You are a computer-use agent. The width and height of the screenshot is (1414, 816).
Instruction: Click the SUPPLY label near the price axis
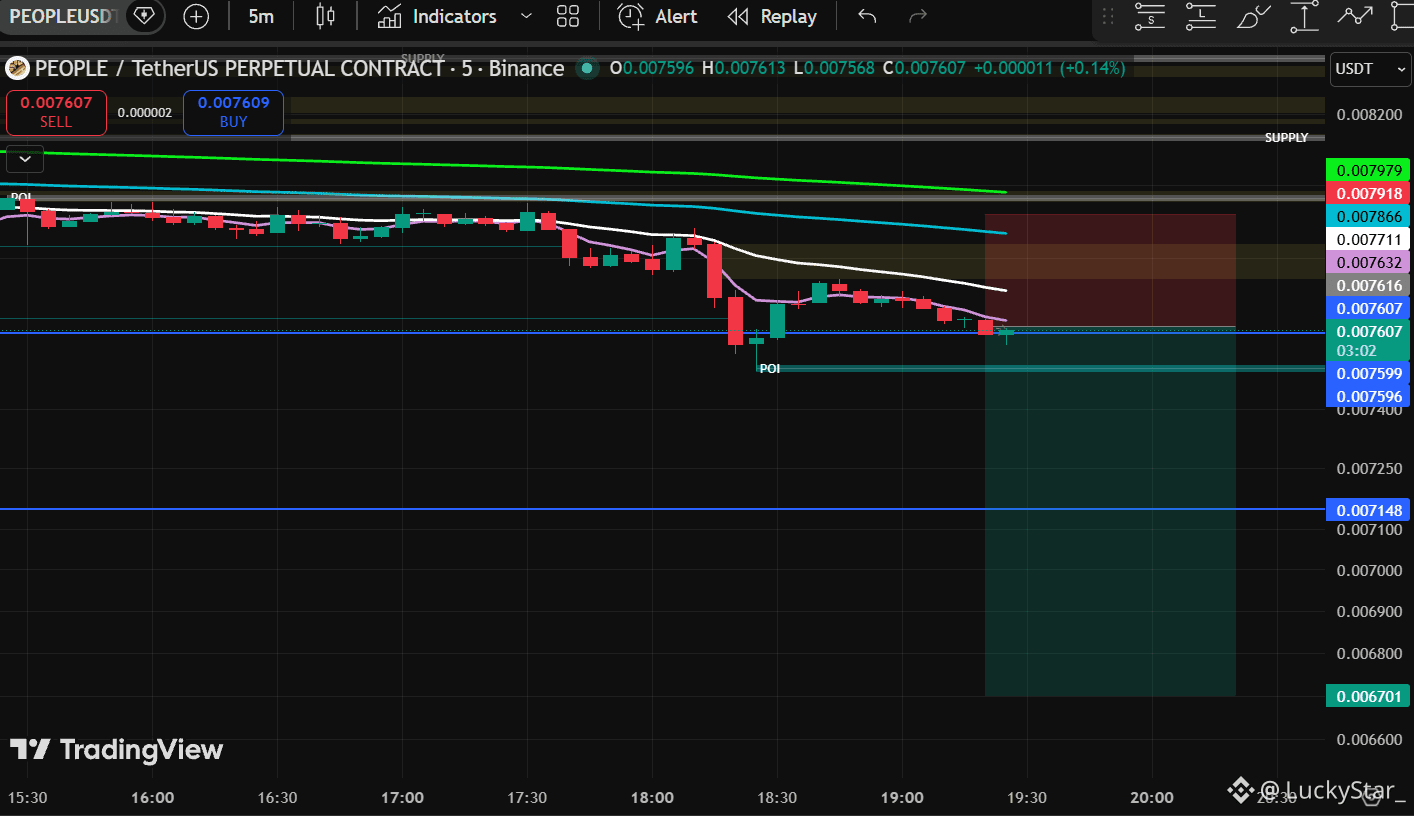click(x=1286, y=137)
